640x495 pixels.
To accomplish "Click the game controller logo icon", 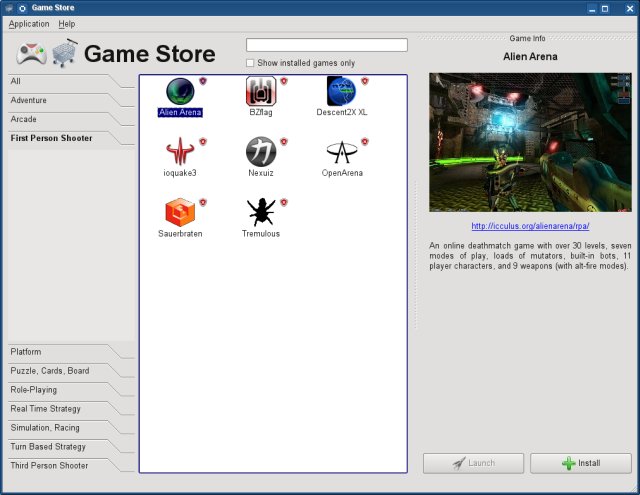I will coord(31,53).
